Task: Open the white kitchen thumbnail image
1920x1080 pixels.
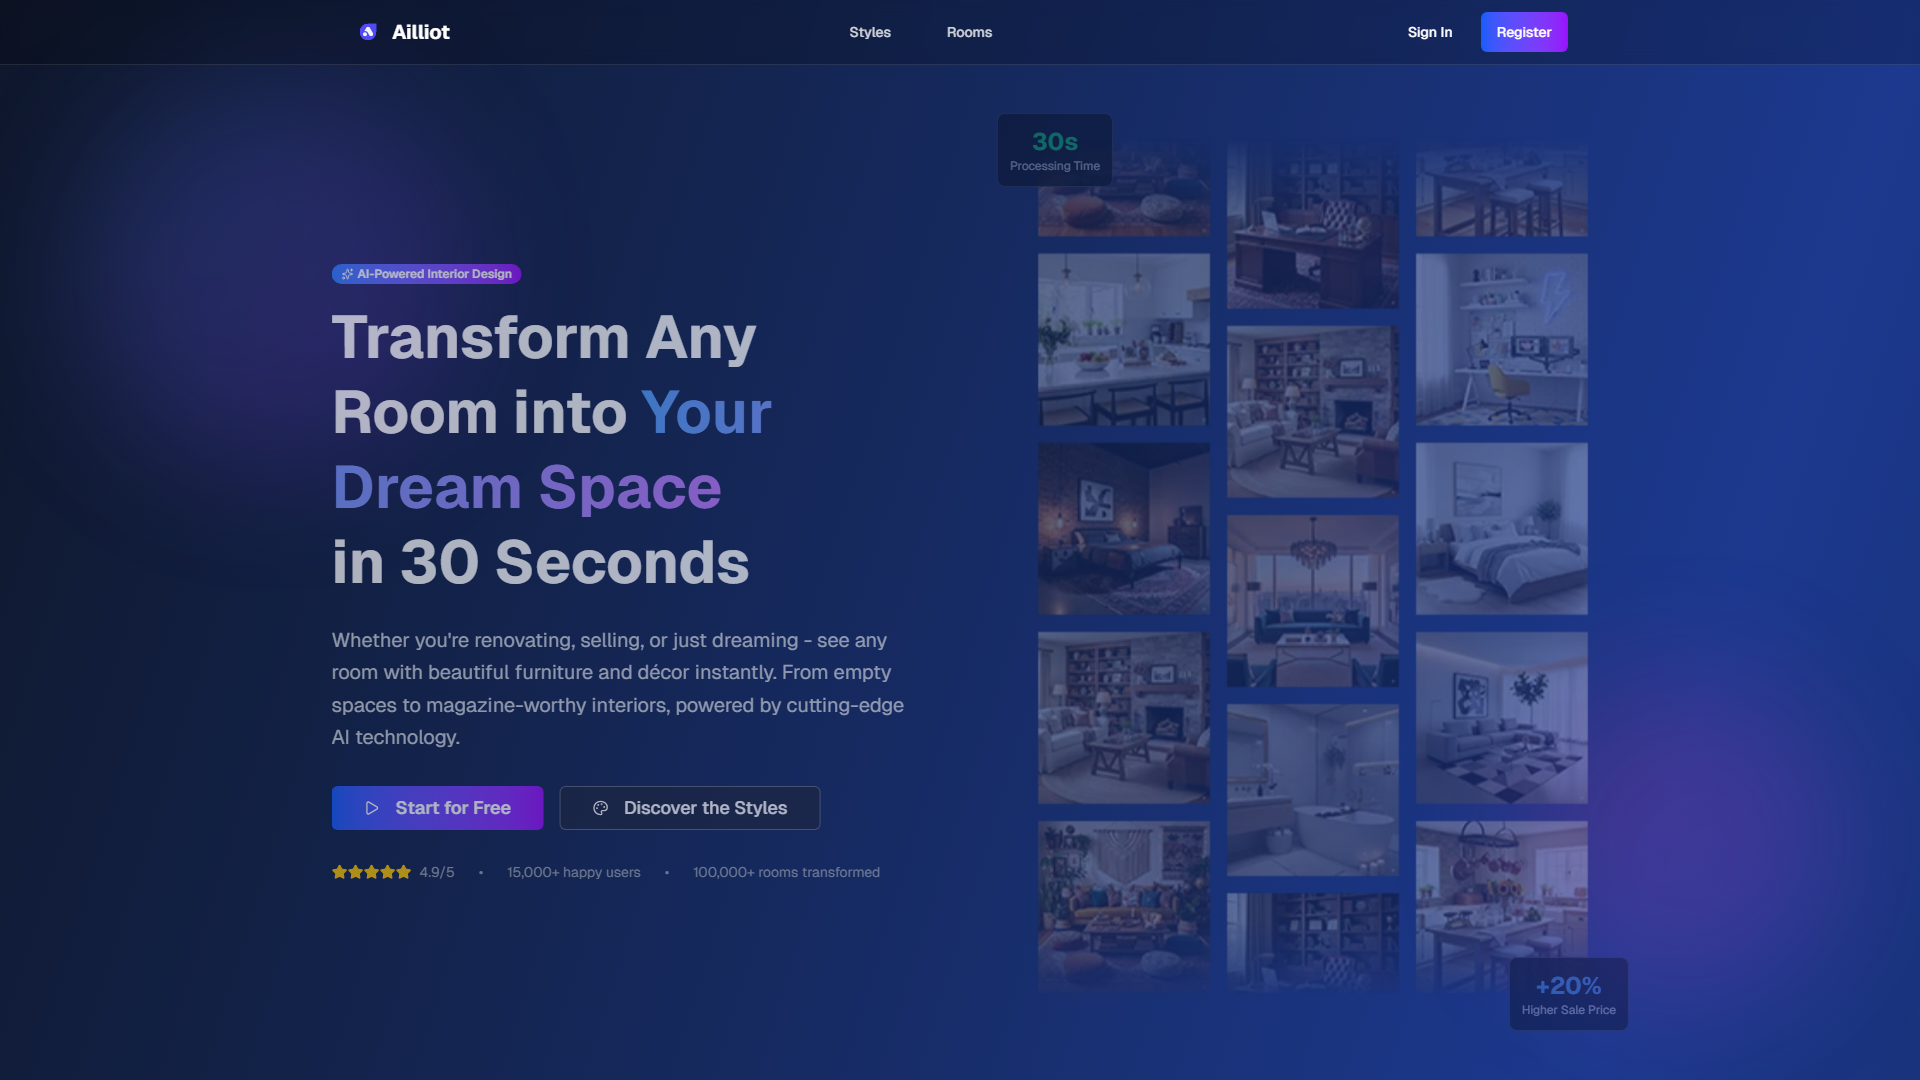Action: click(x=1123, y=339)
